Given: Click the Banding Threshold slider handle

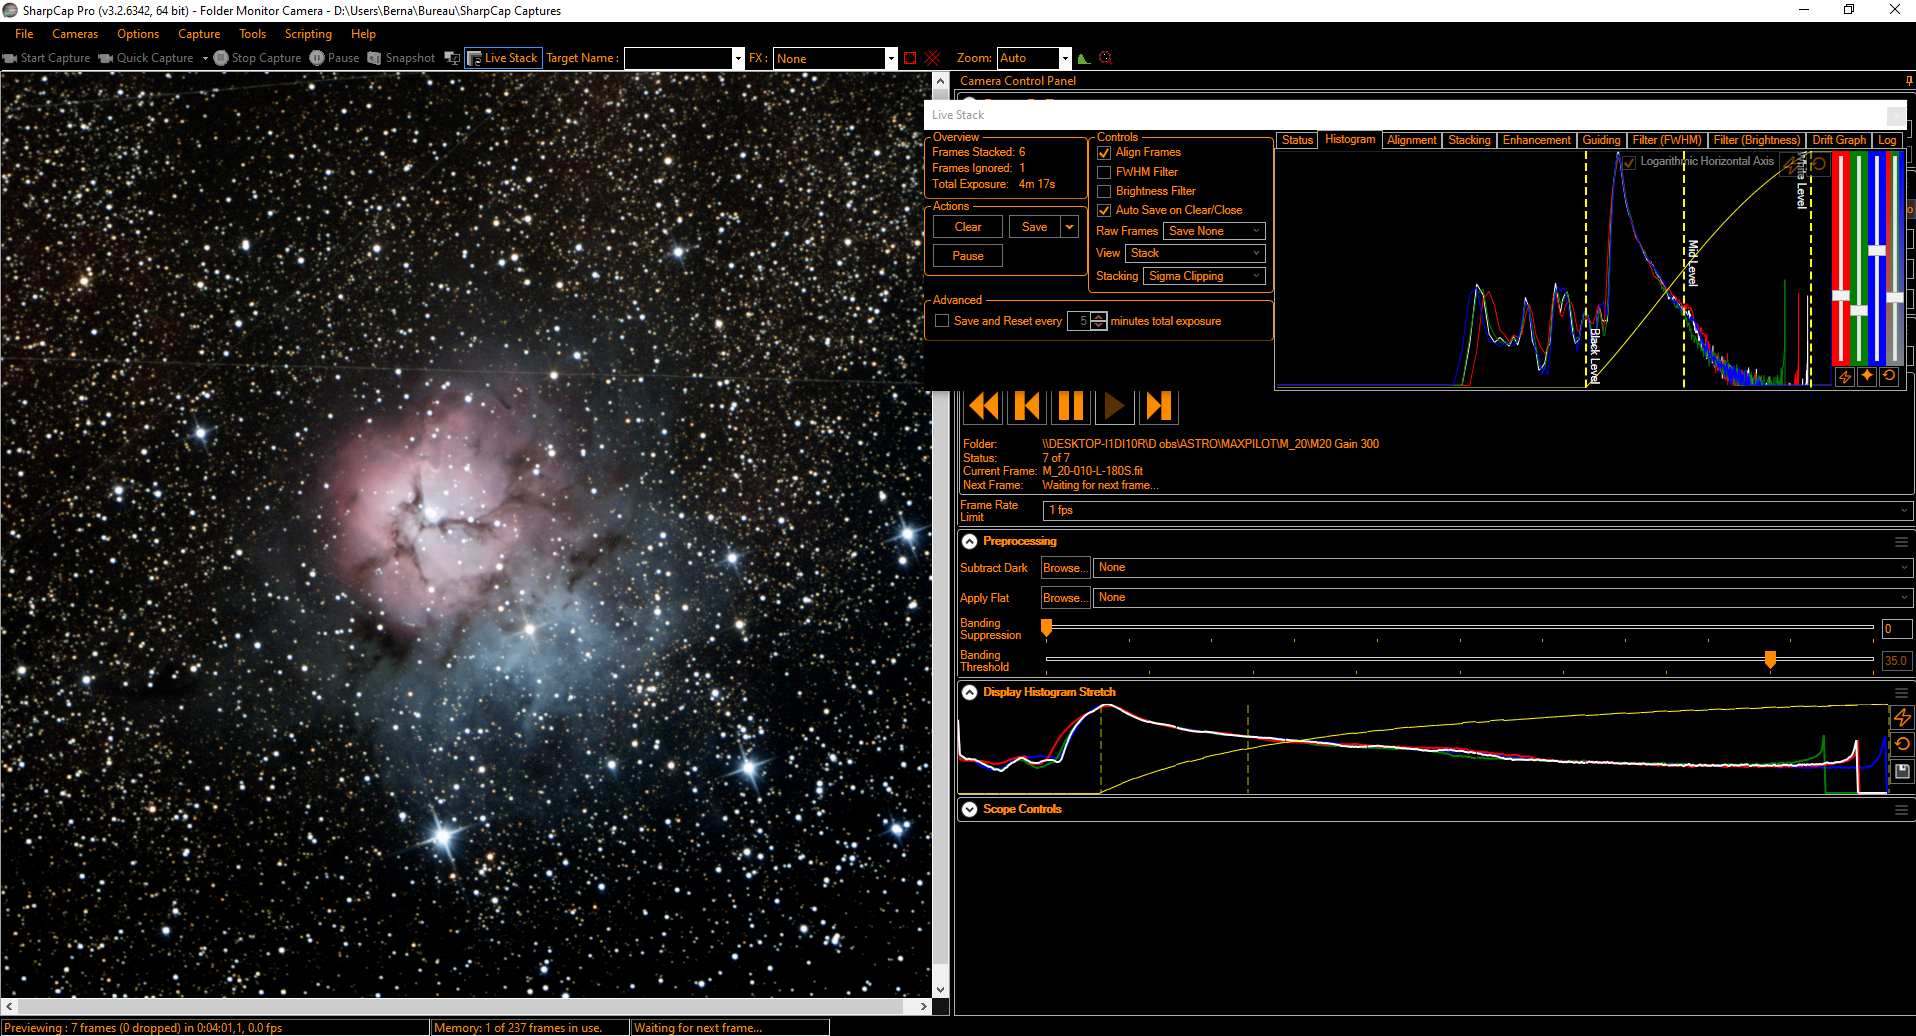Looking at the screenshot, I should 1770,659.
